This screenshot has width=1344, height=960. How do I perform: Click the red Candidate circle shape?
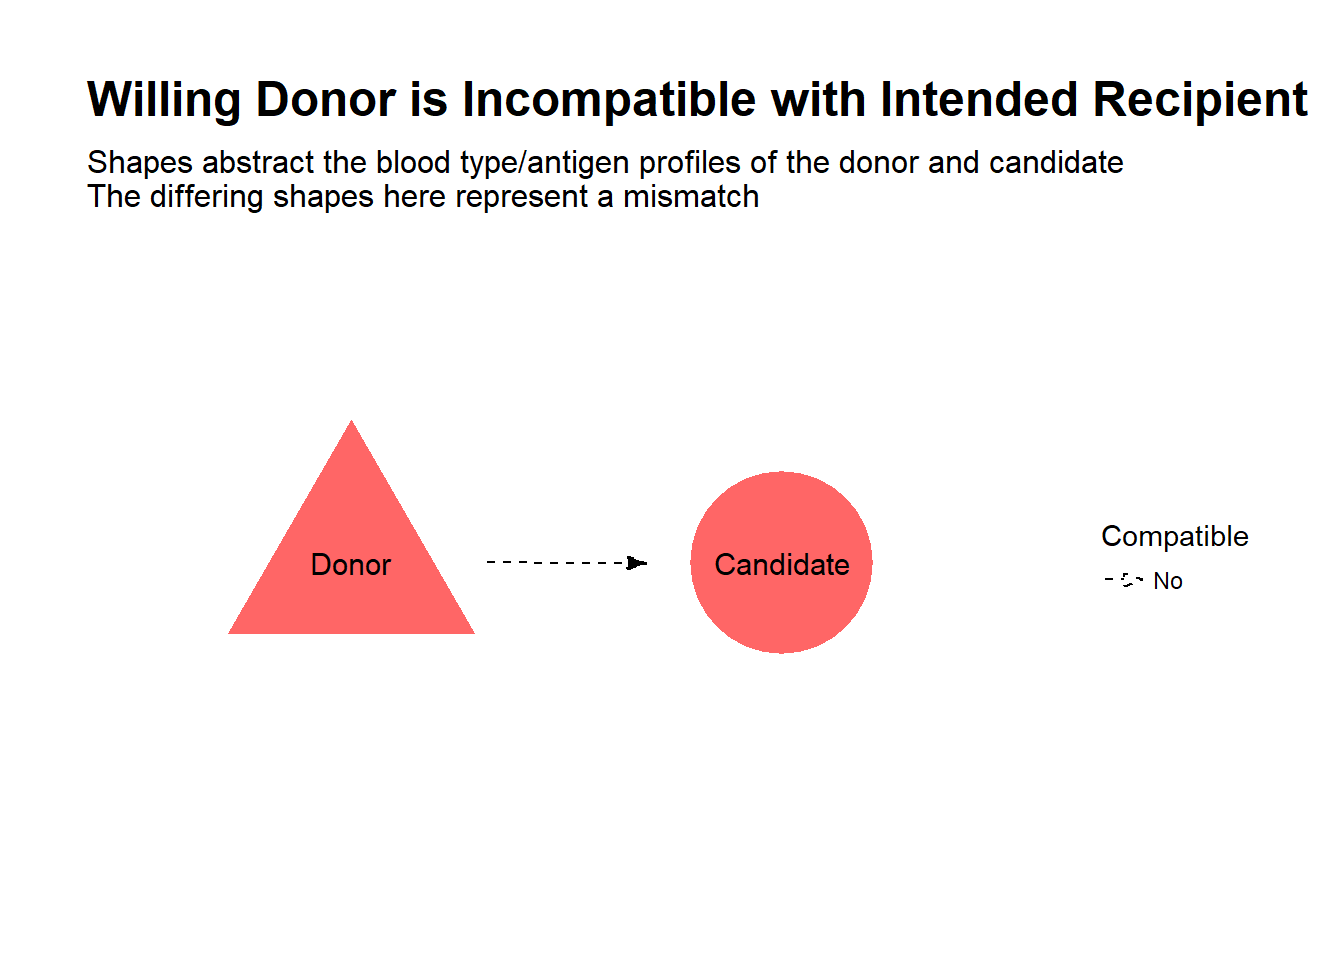pyautogui.click(x=781, y=562)
